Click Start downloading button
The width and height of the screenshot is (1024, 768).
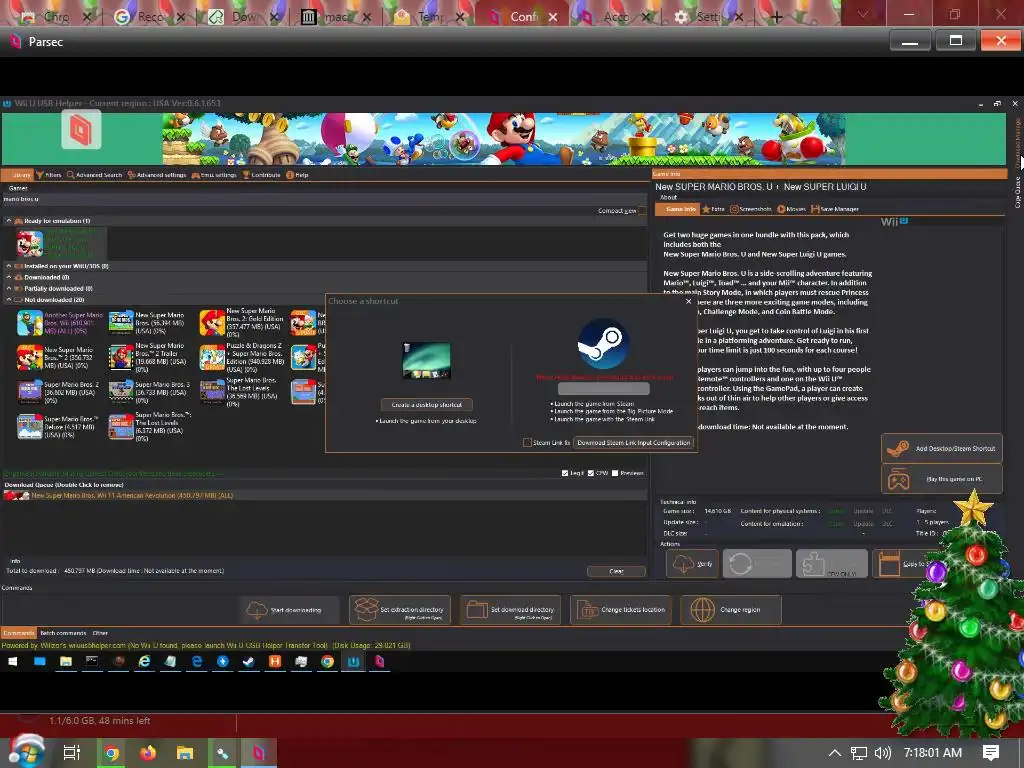point(289,610)
